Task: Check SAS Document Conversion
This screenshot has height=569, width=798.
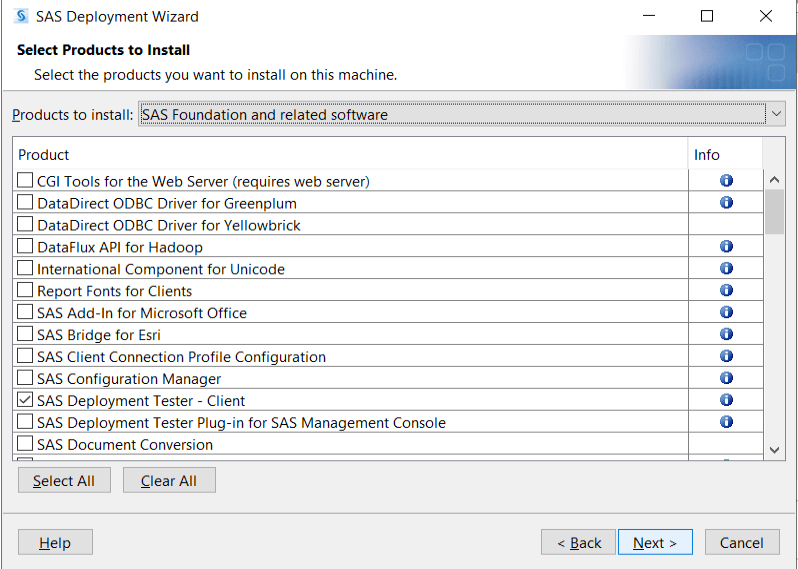Action: pos(25,443)
